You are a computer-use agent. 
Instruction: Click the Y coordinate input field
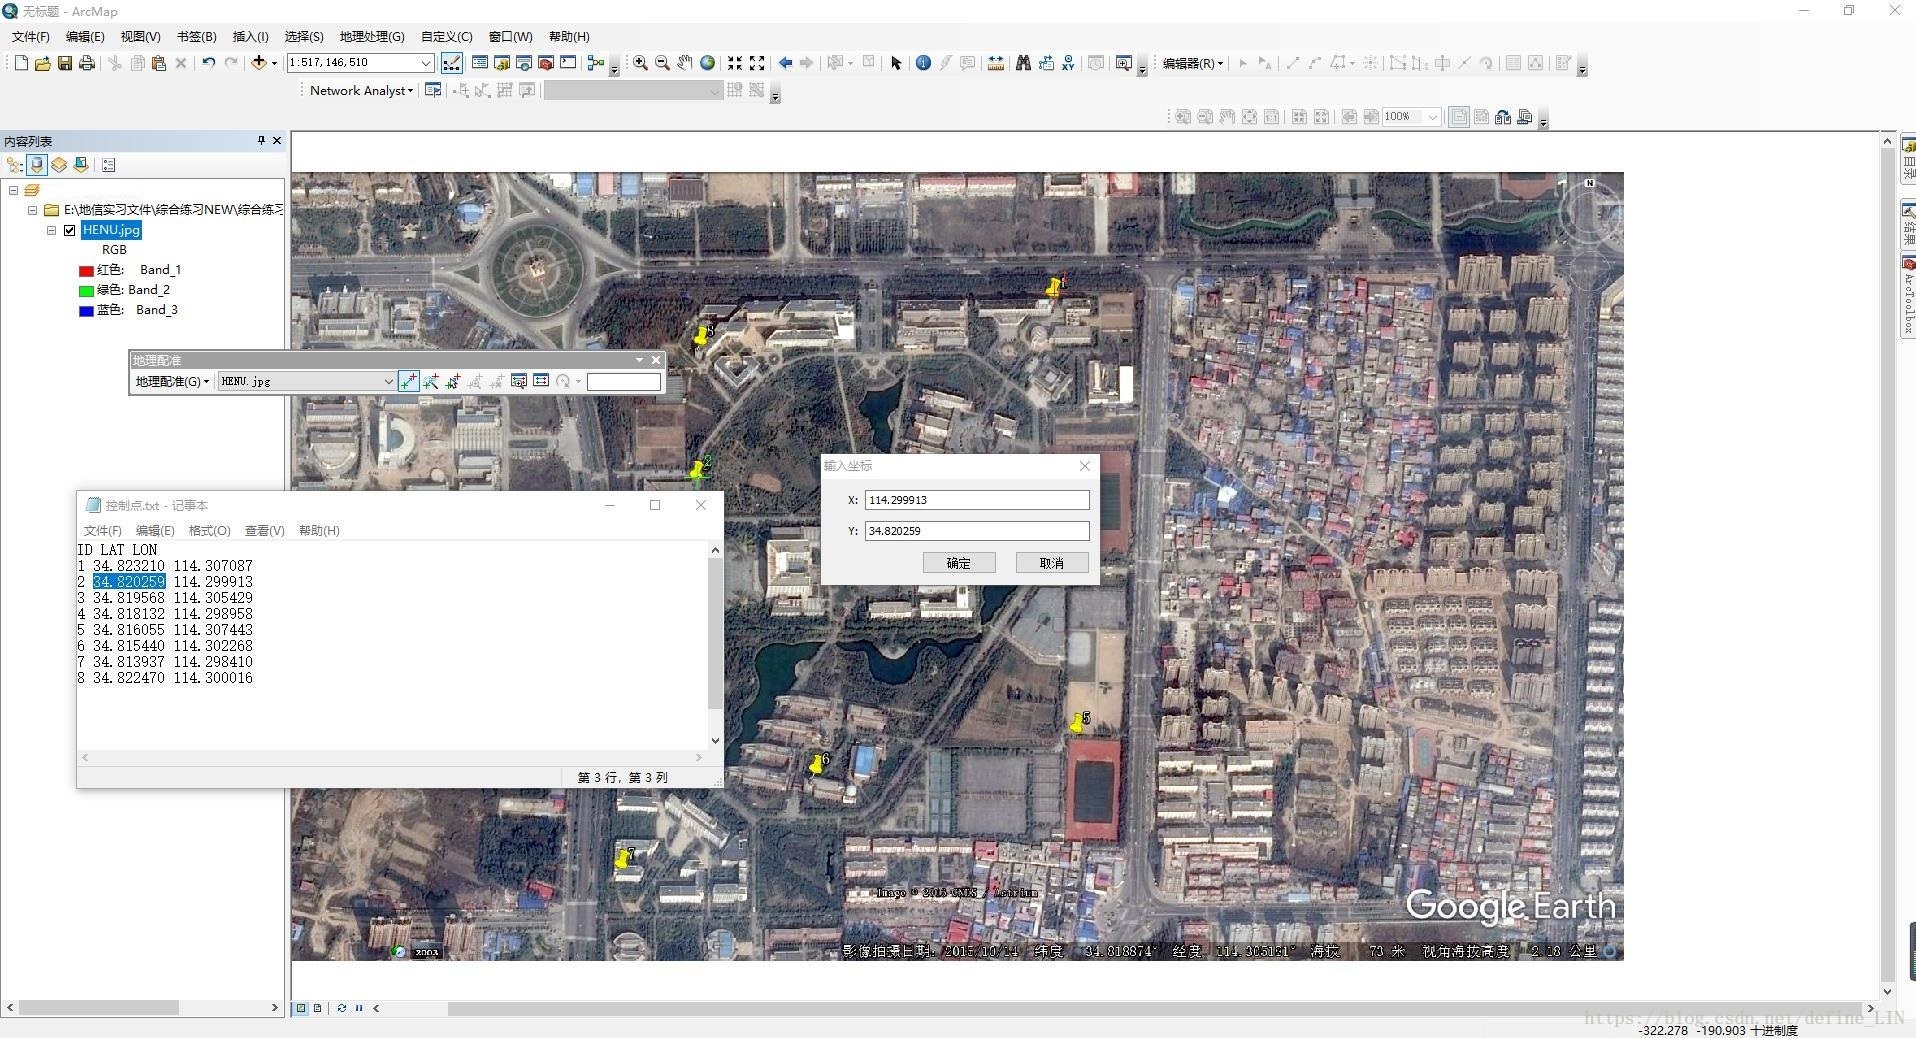coord(977,531)
